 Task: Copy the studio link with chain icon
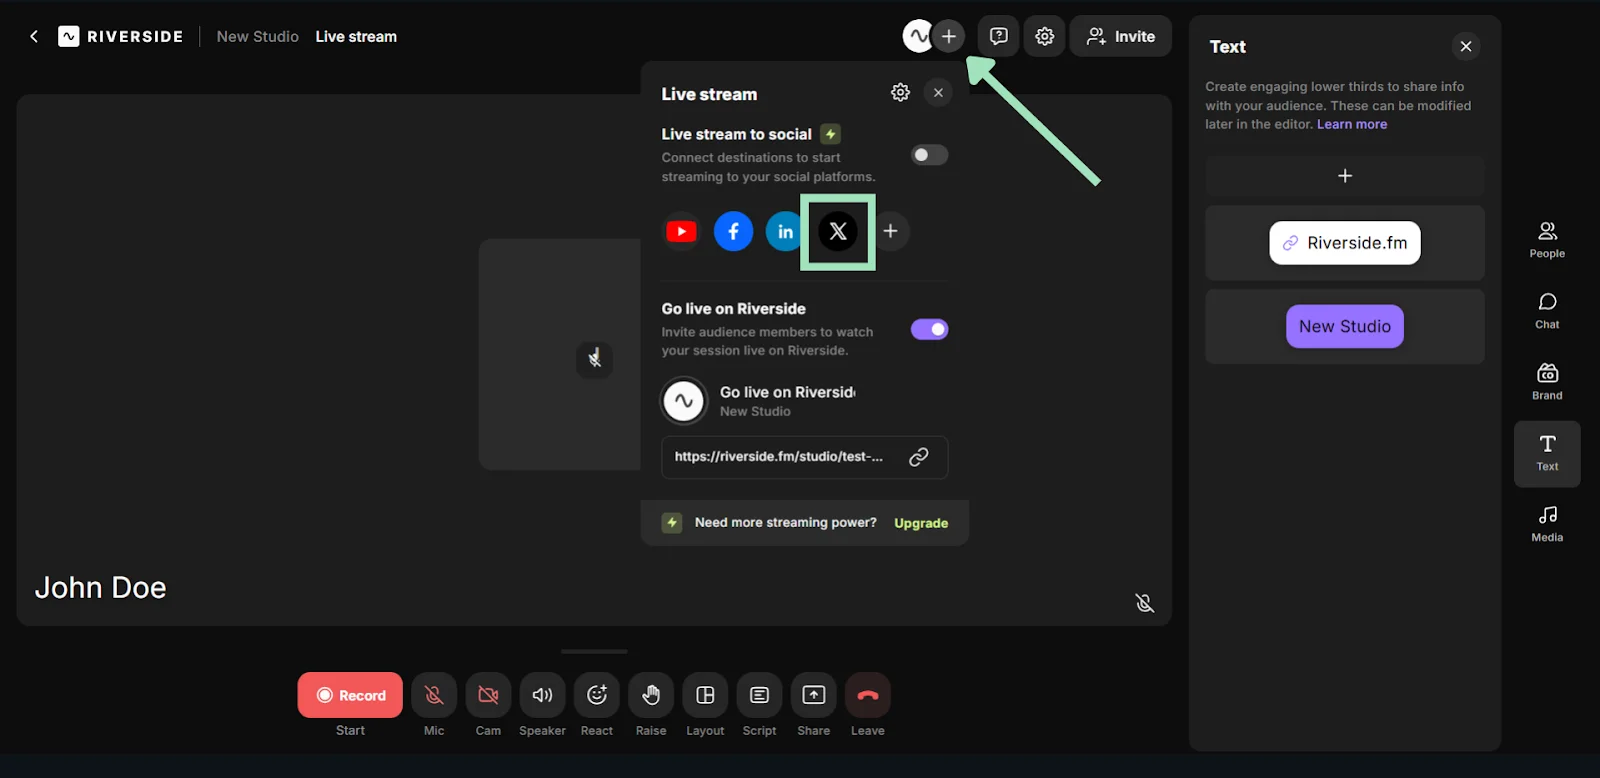pos(918,457)
